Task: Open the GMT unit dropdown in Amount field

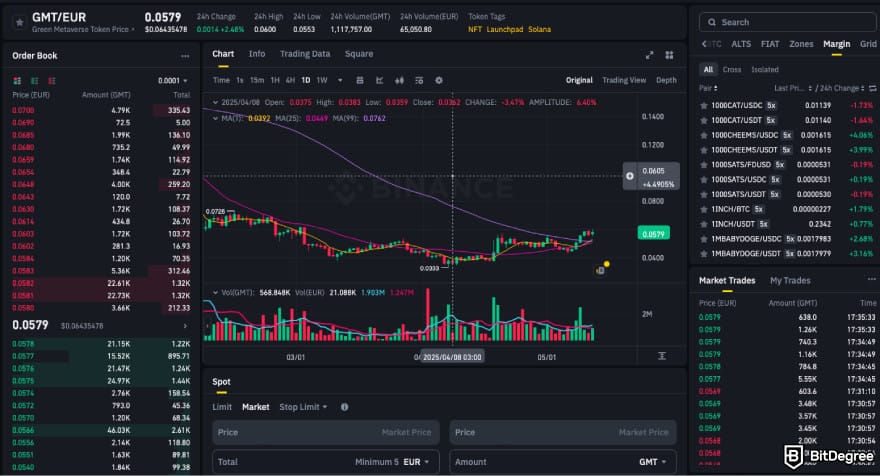Action: tap(653, 462)
